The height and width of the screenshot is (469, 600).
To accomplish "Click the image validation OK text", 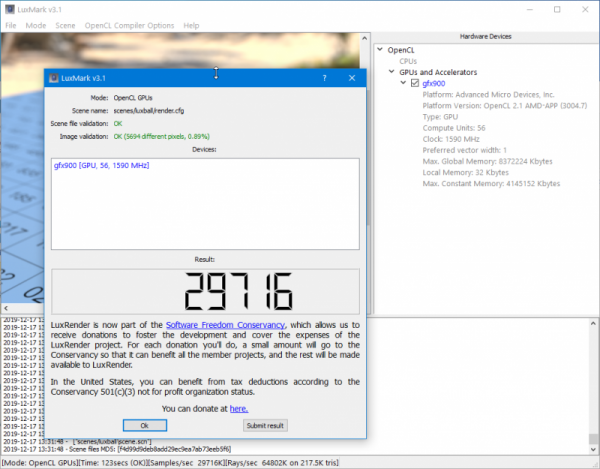I will pyautogui.click(x=161, y=136).
